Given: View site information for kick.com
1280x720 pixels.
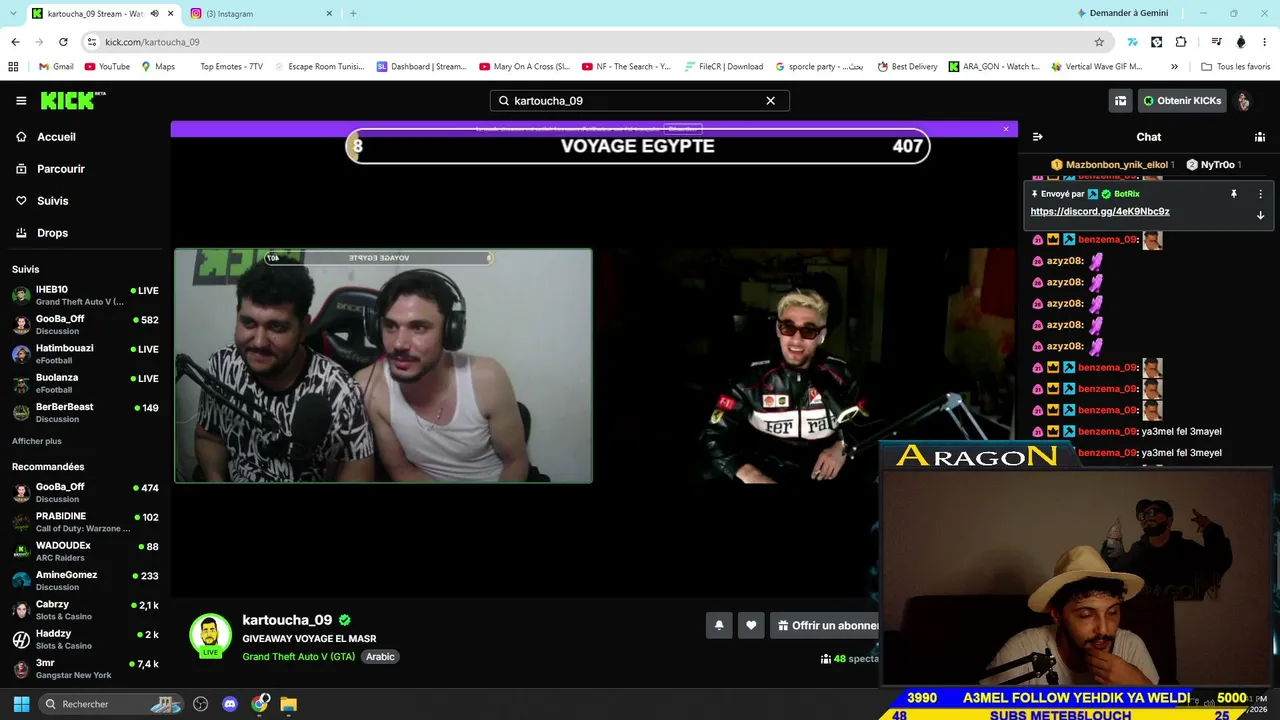Looking at the screenshot, I should [x=92, y=42].
